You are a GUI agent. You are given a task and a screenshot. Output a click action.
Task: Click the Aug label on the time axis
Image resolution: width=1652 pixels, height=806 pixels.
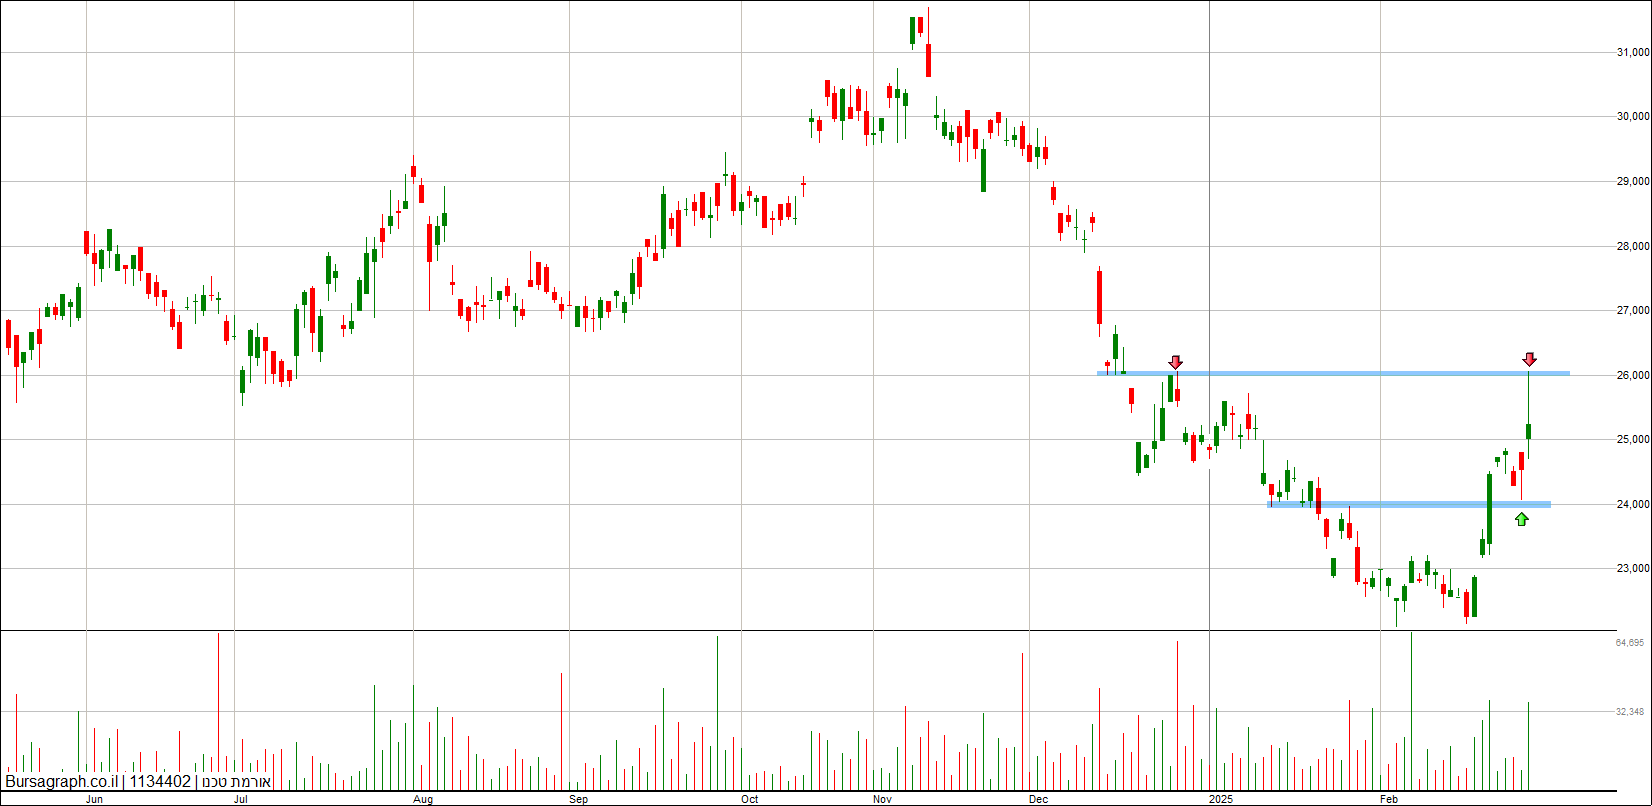(x=423, y=799)
